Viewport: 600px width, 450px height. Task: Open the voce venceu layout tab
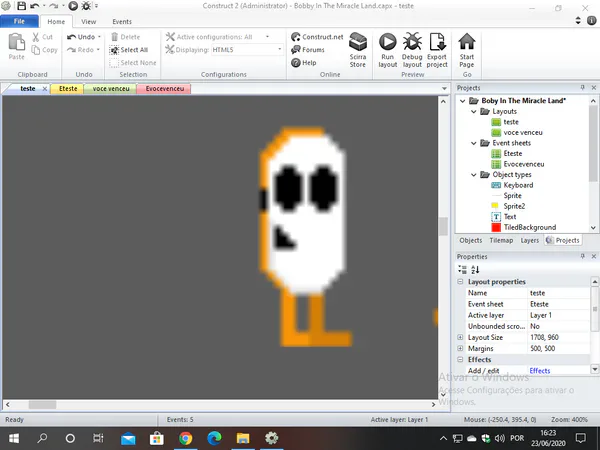tap(111, 89)
